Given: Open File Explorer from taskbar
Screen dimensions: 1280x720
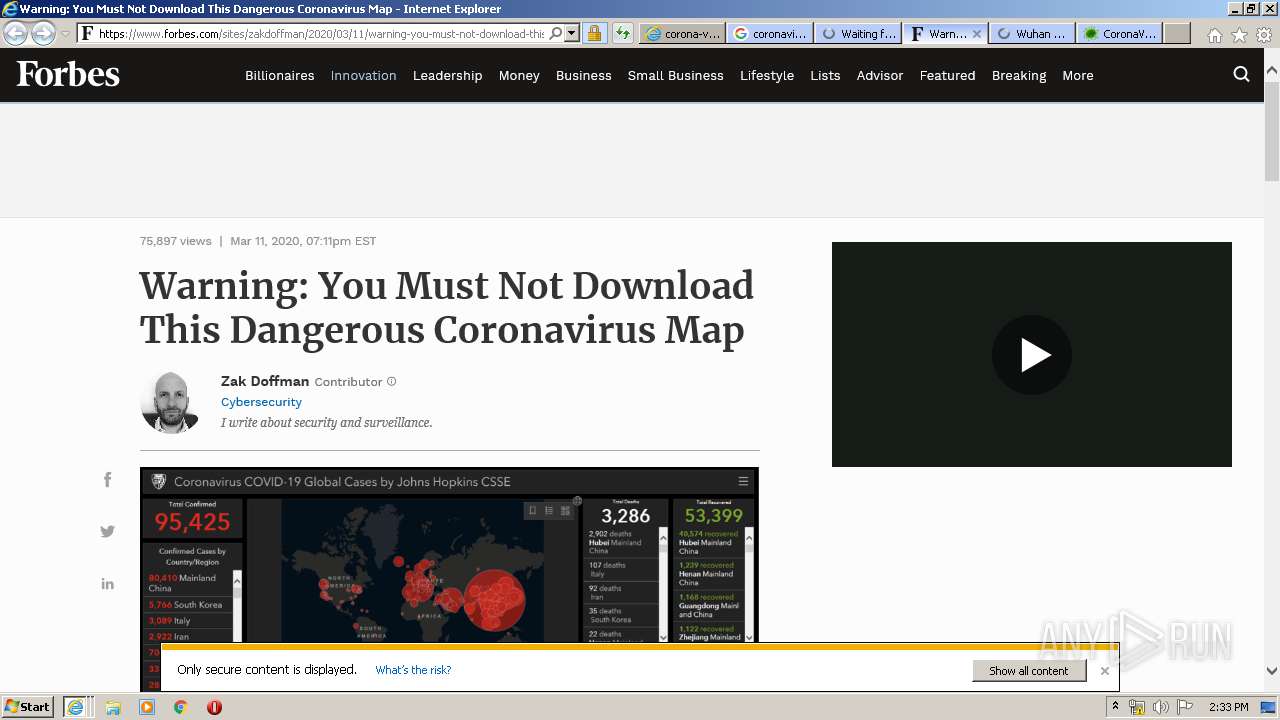Looking at the screenshot, I should [113, 707].
